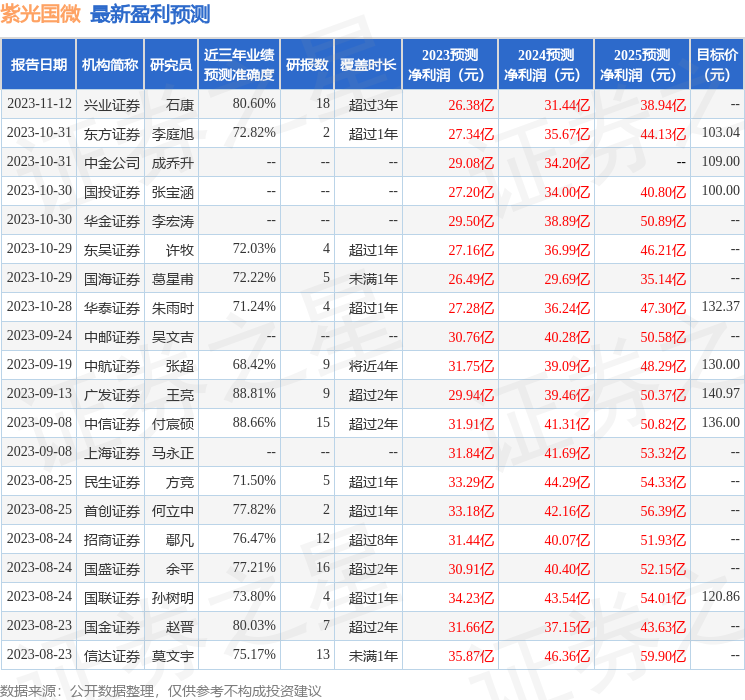The height and width of the screenshot is (700, 745).
Task: Click analyst name 莫文宇
Action: click(173, 656)
